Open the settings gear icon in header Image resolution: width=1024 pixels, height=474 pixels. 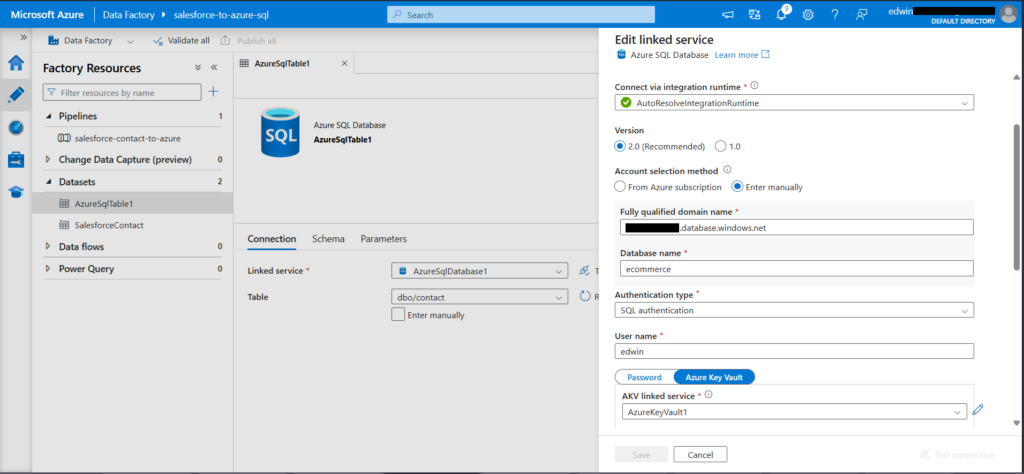coord(808,14)
